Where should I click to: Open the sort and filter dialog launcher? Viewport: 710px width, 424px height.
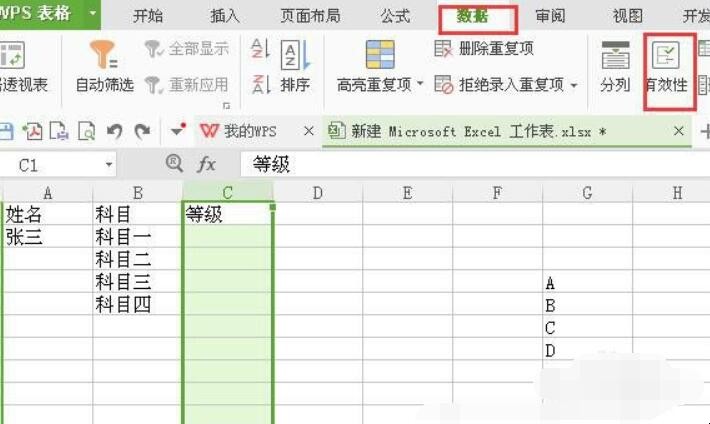click(x=226, y=106)
